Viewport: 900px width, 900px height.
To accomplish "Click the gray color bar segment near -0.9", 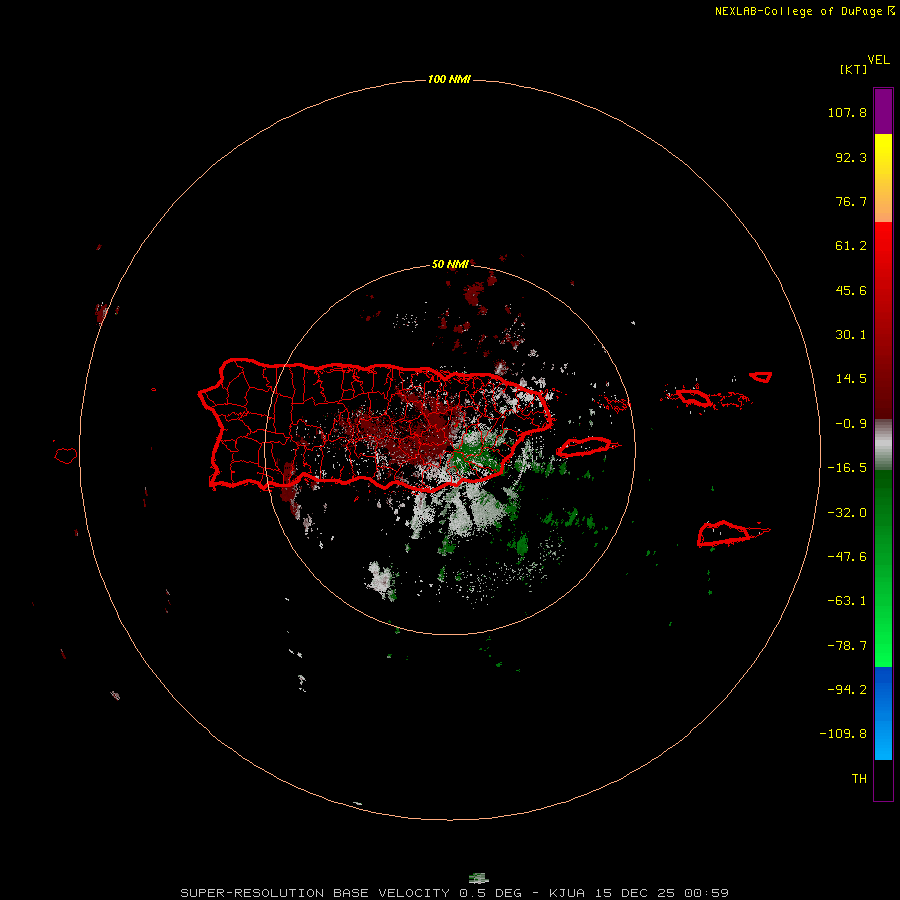I will click(883, 445).
